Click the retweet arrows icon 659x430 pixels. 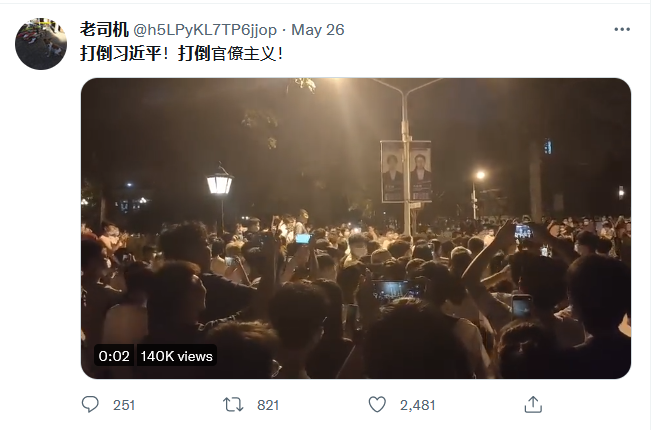233,404
